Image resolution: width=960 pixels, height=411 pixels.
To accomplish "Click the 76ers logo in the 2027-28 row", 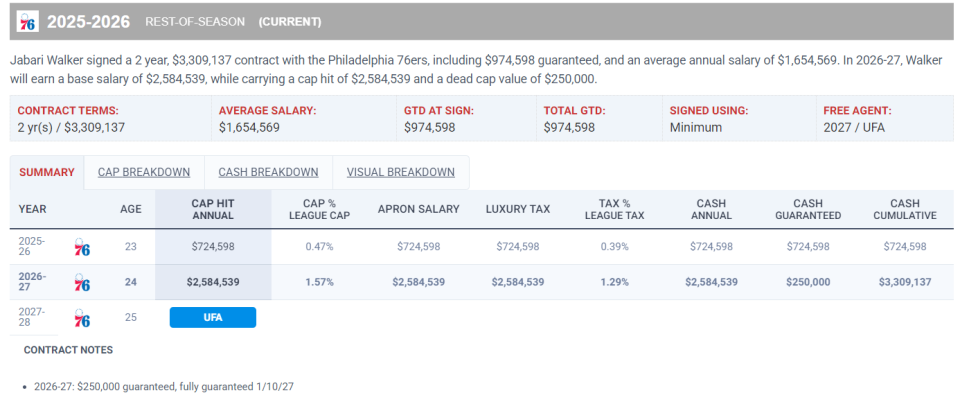I will click(82, 318).
